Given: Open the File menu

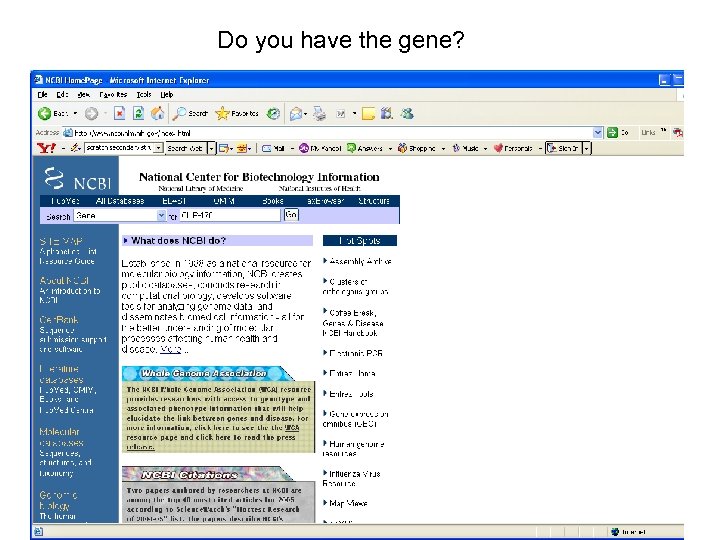Looking at the screenshot, I should [42, 95].
